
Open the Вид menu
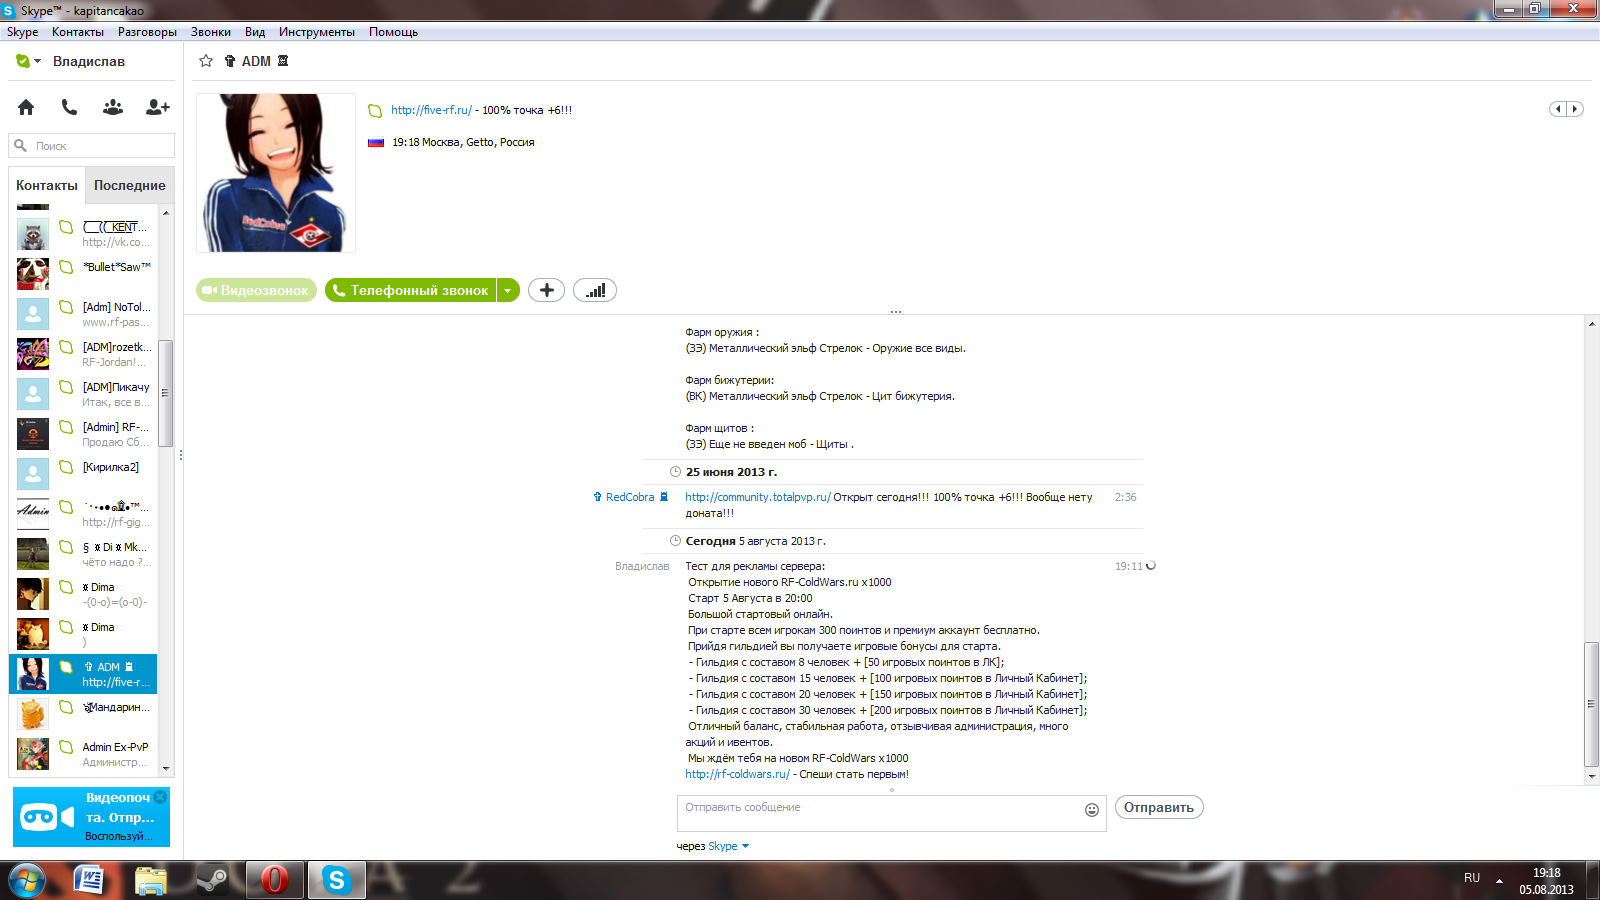pyautogui.click(x=255, y=32)
